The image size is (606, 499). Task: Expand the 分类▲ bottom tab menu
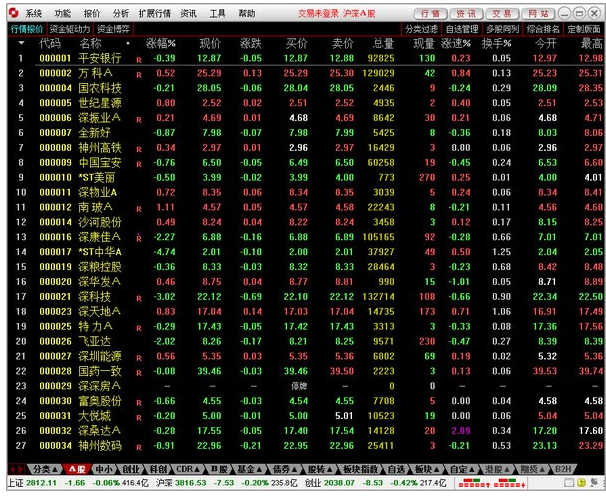point(45,469)
